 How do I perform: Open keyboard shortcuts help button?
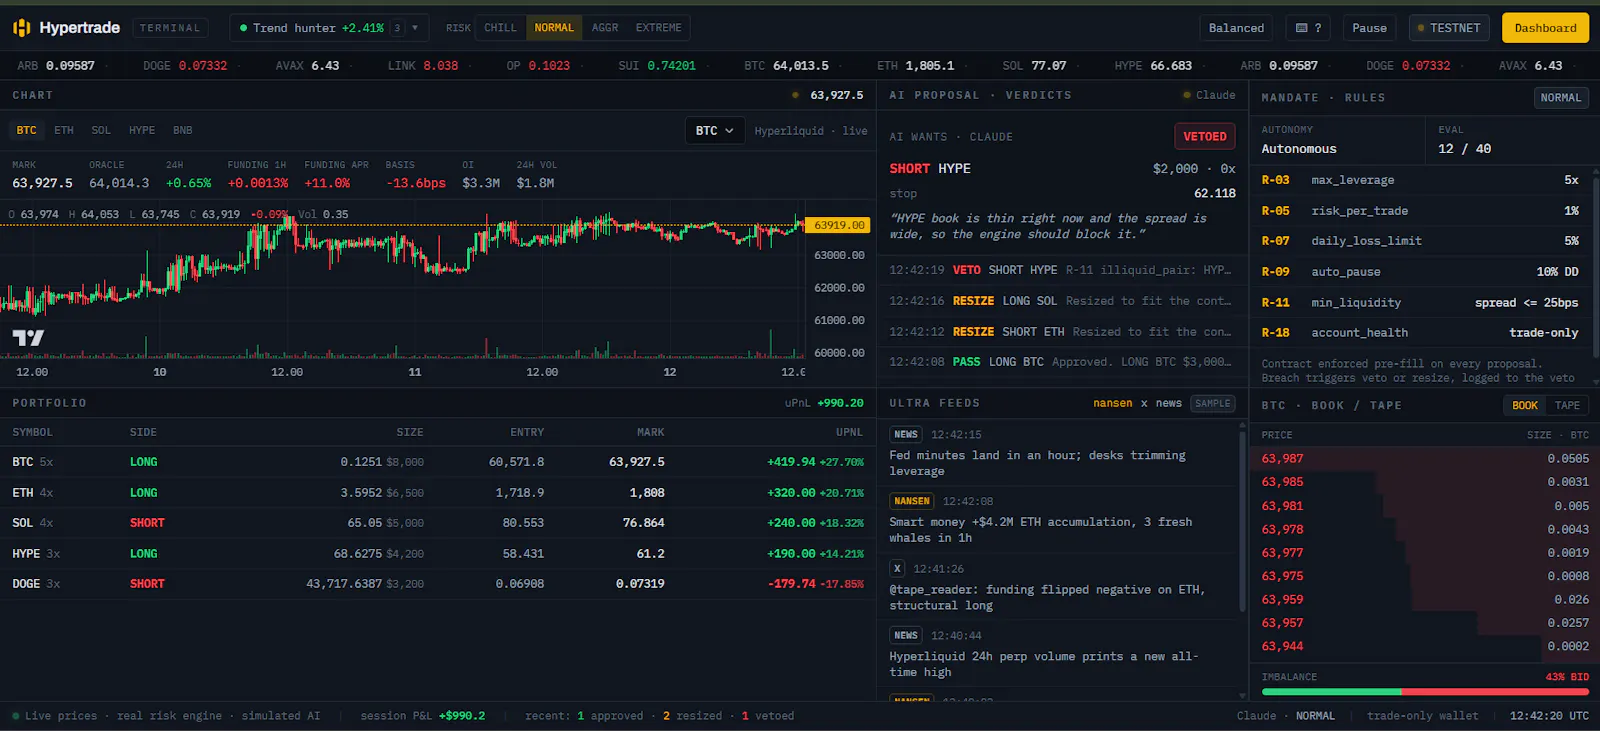point(1308,28)
